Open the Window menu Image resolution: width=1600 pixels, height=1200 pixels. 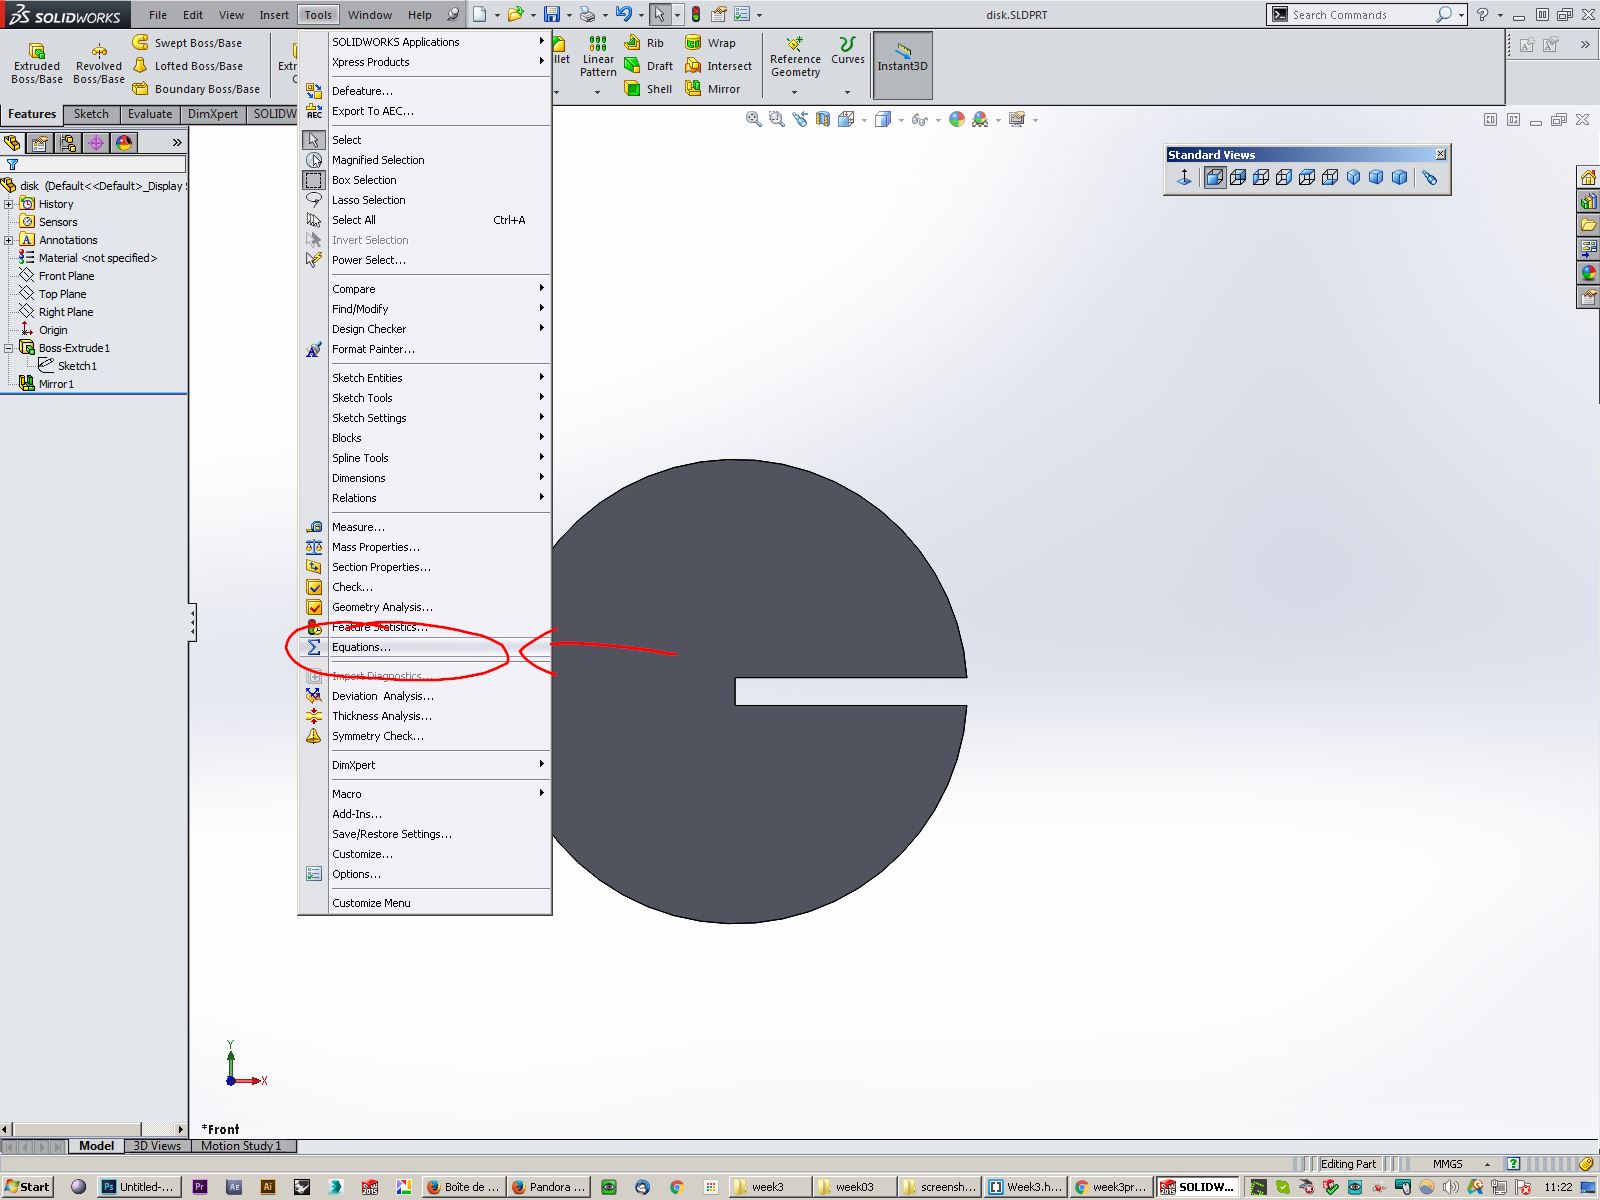370,15
